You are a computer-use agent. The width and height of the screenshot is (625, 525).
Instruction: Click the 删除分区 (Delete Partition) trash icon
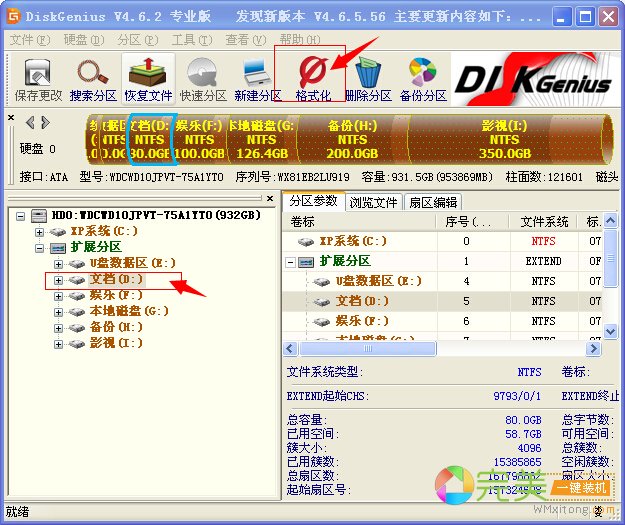[368, 79]
